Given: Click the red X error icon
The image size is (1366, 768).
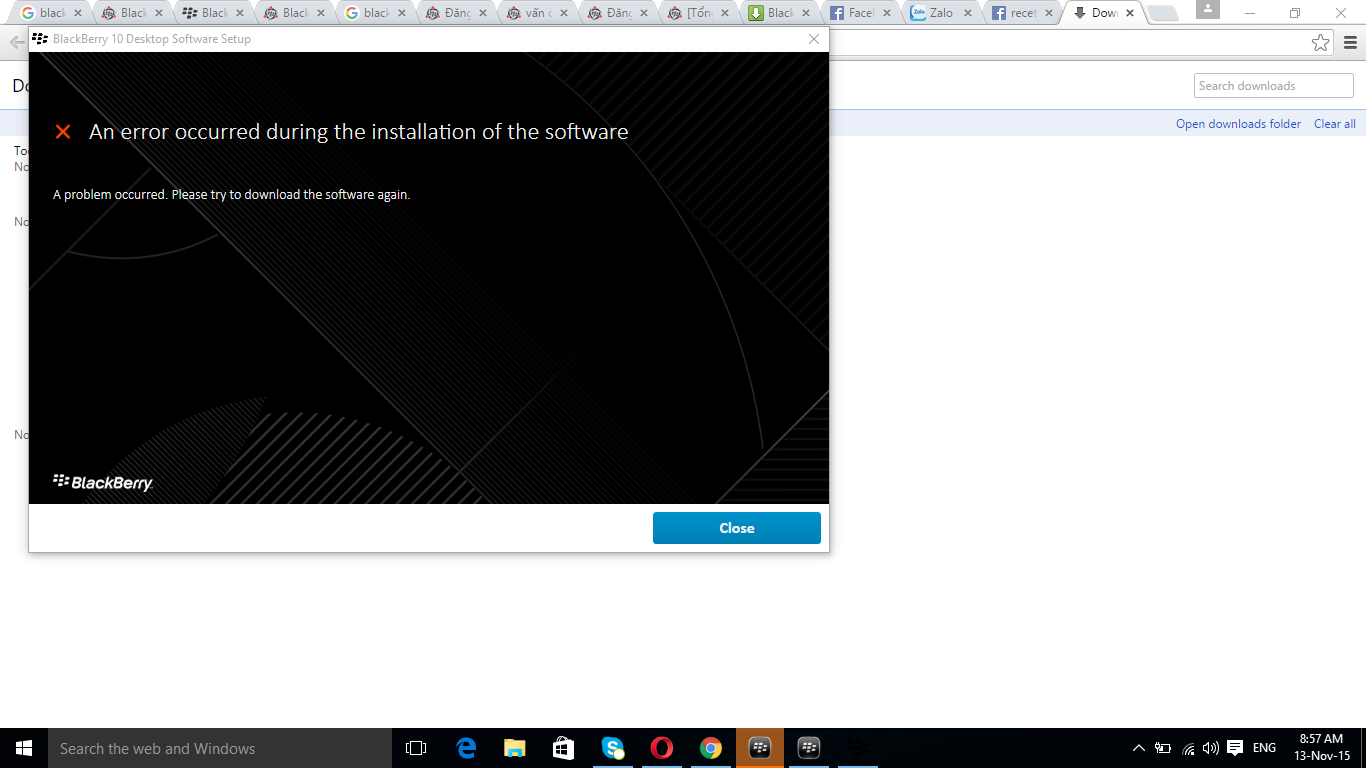Looking at the screenshot, I should click(63, 132).
